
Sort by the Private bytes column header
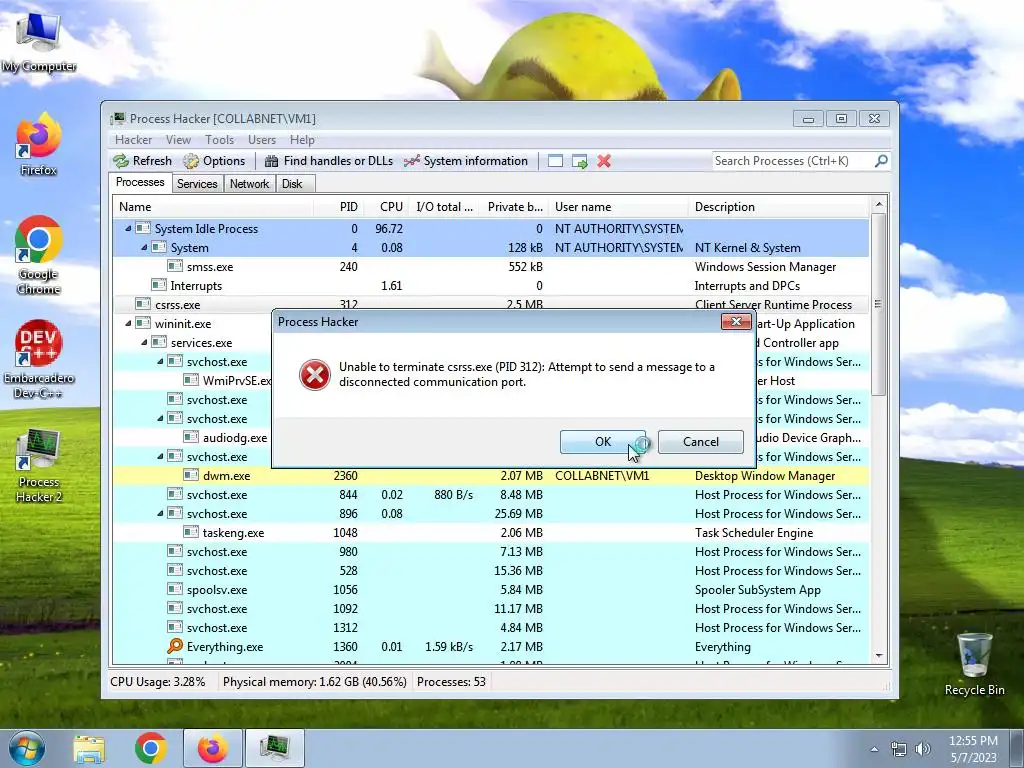[515, 207]
